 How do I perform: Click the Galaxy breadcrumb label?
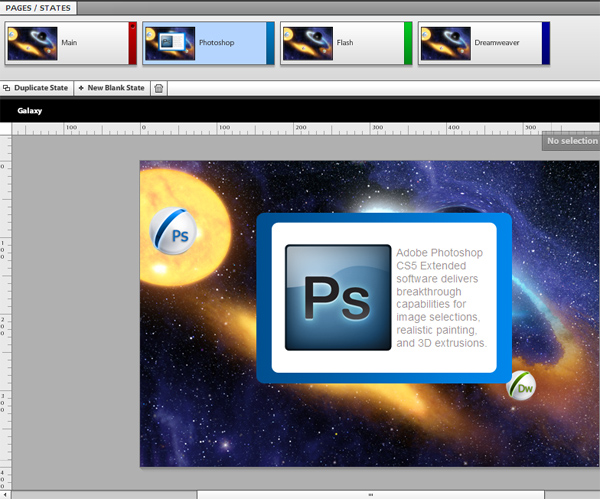29,111
